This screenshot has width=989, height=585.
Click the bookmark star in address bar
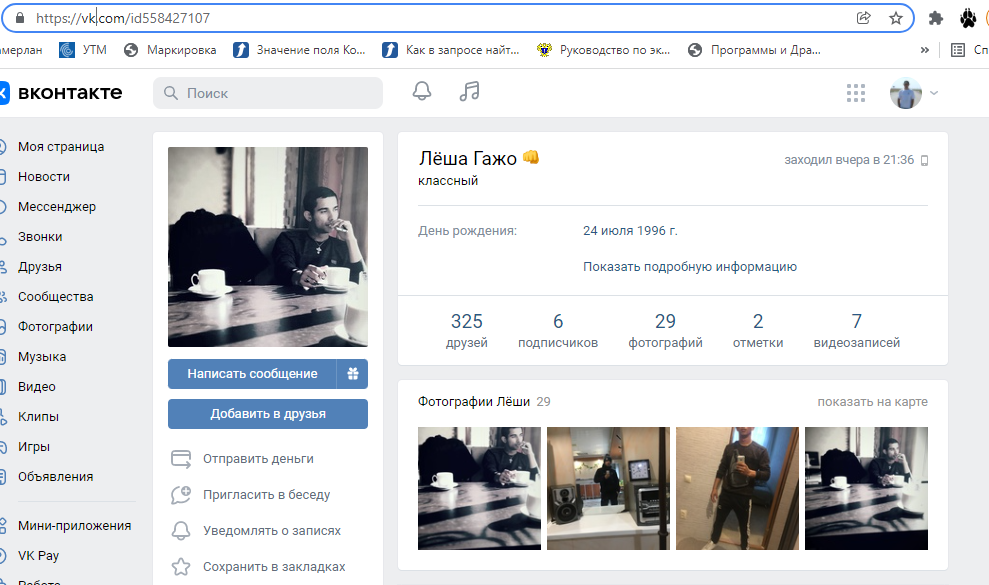point(896,18)
